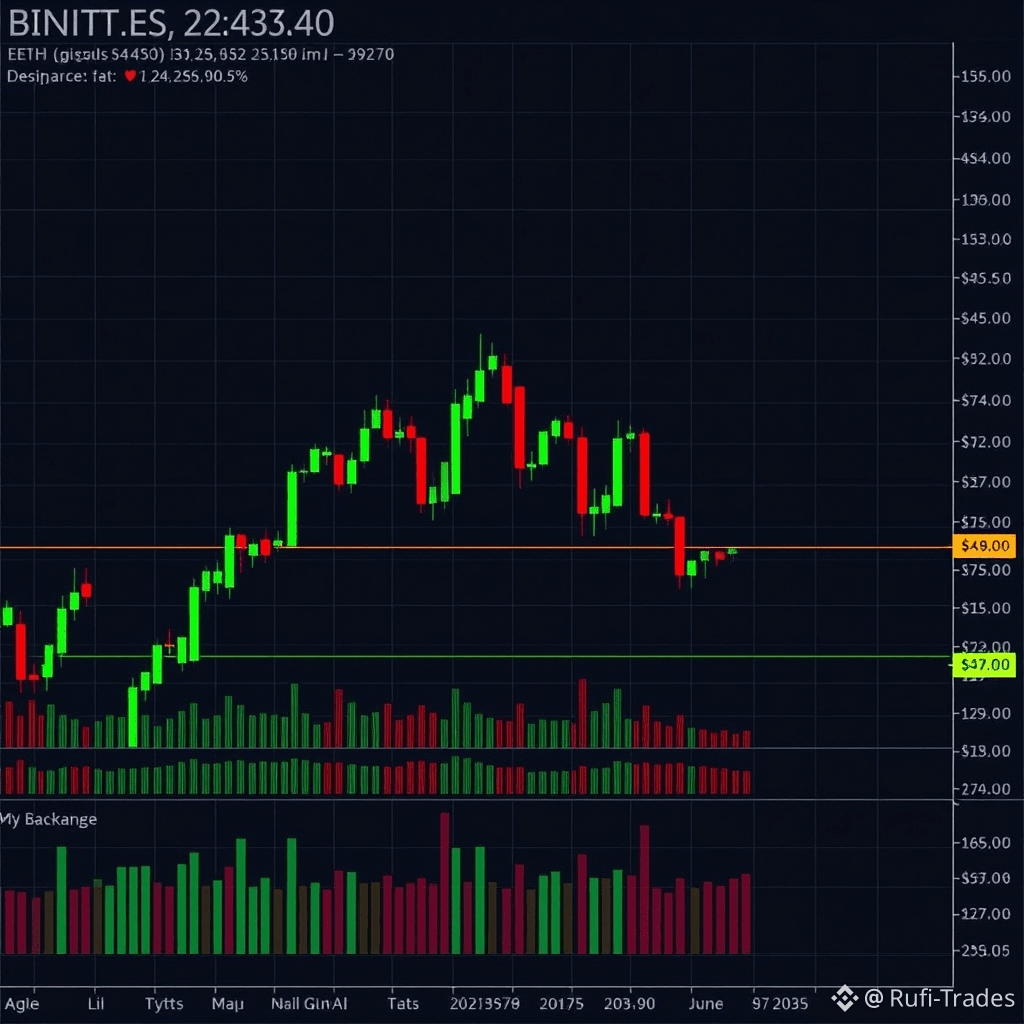Click the $27.00 price axis label
The width and height of the screenshot is (1024, 1024).
coord(985,482)
